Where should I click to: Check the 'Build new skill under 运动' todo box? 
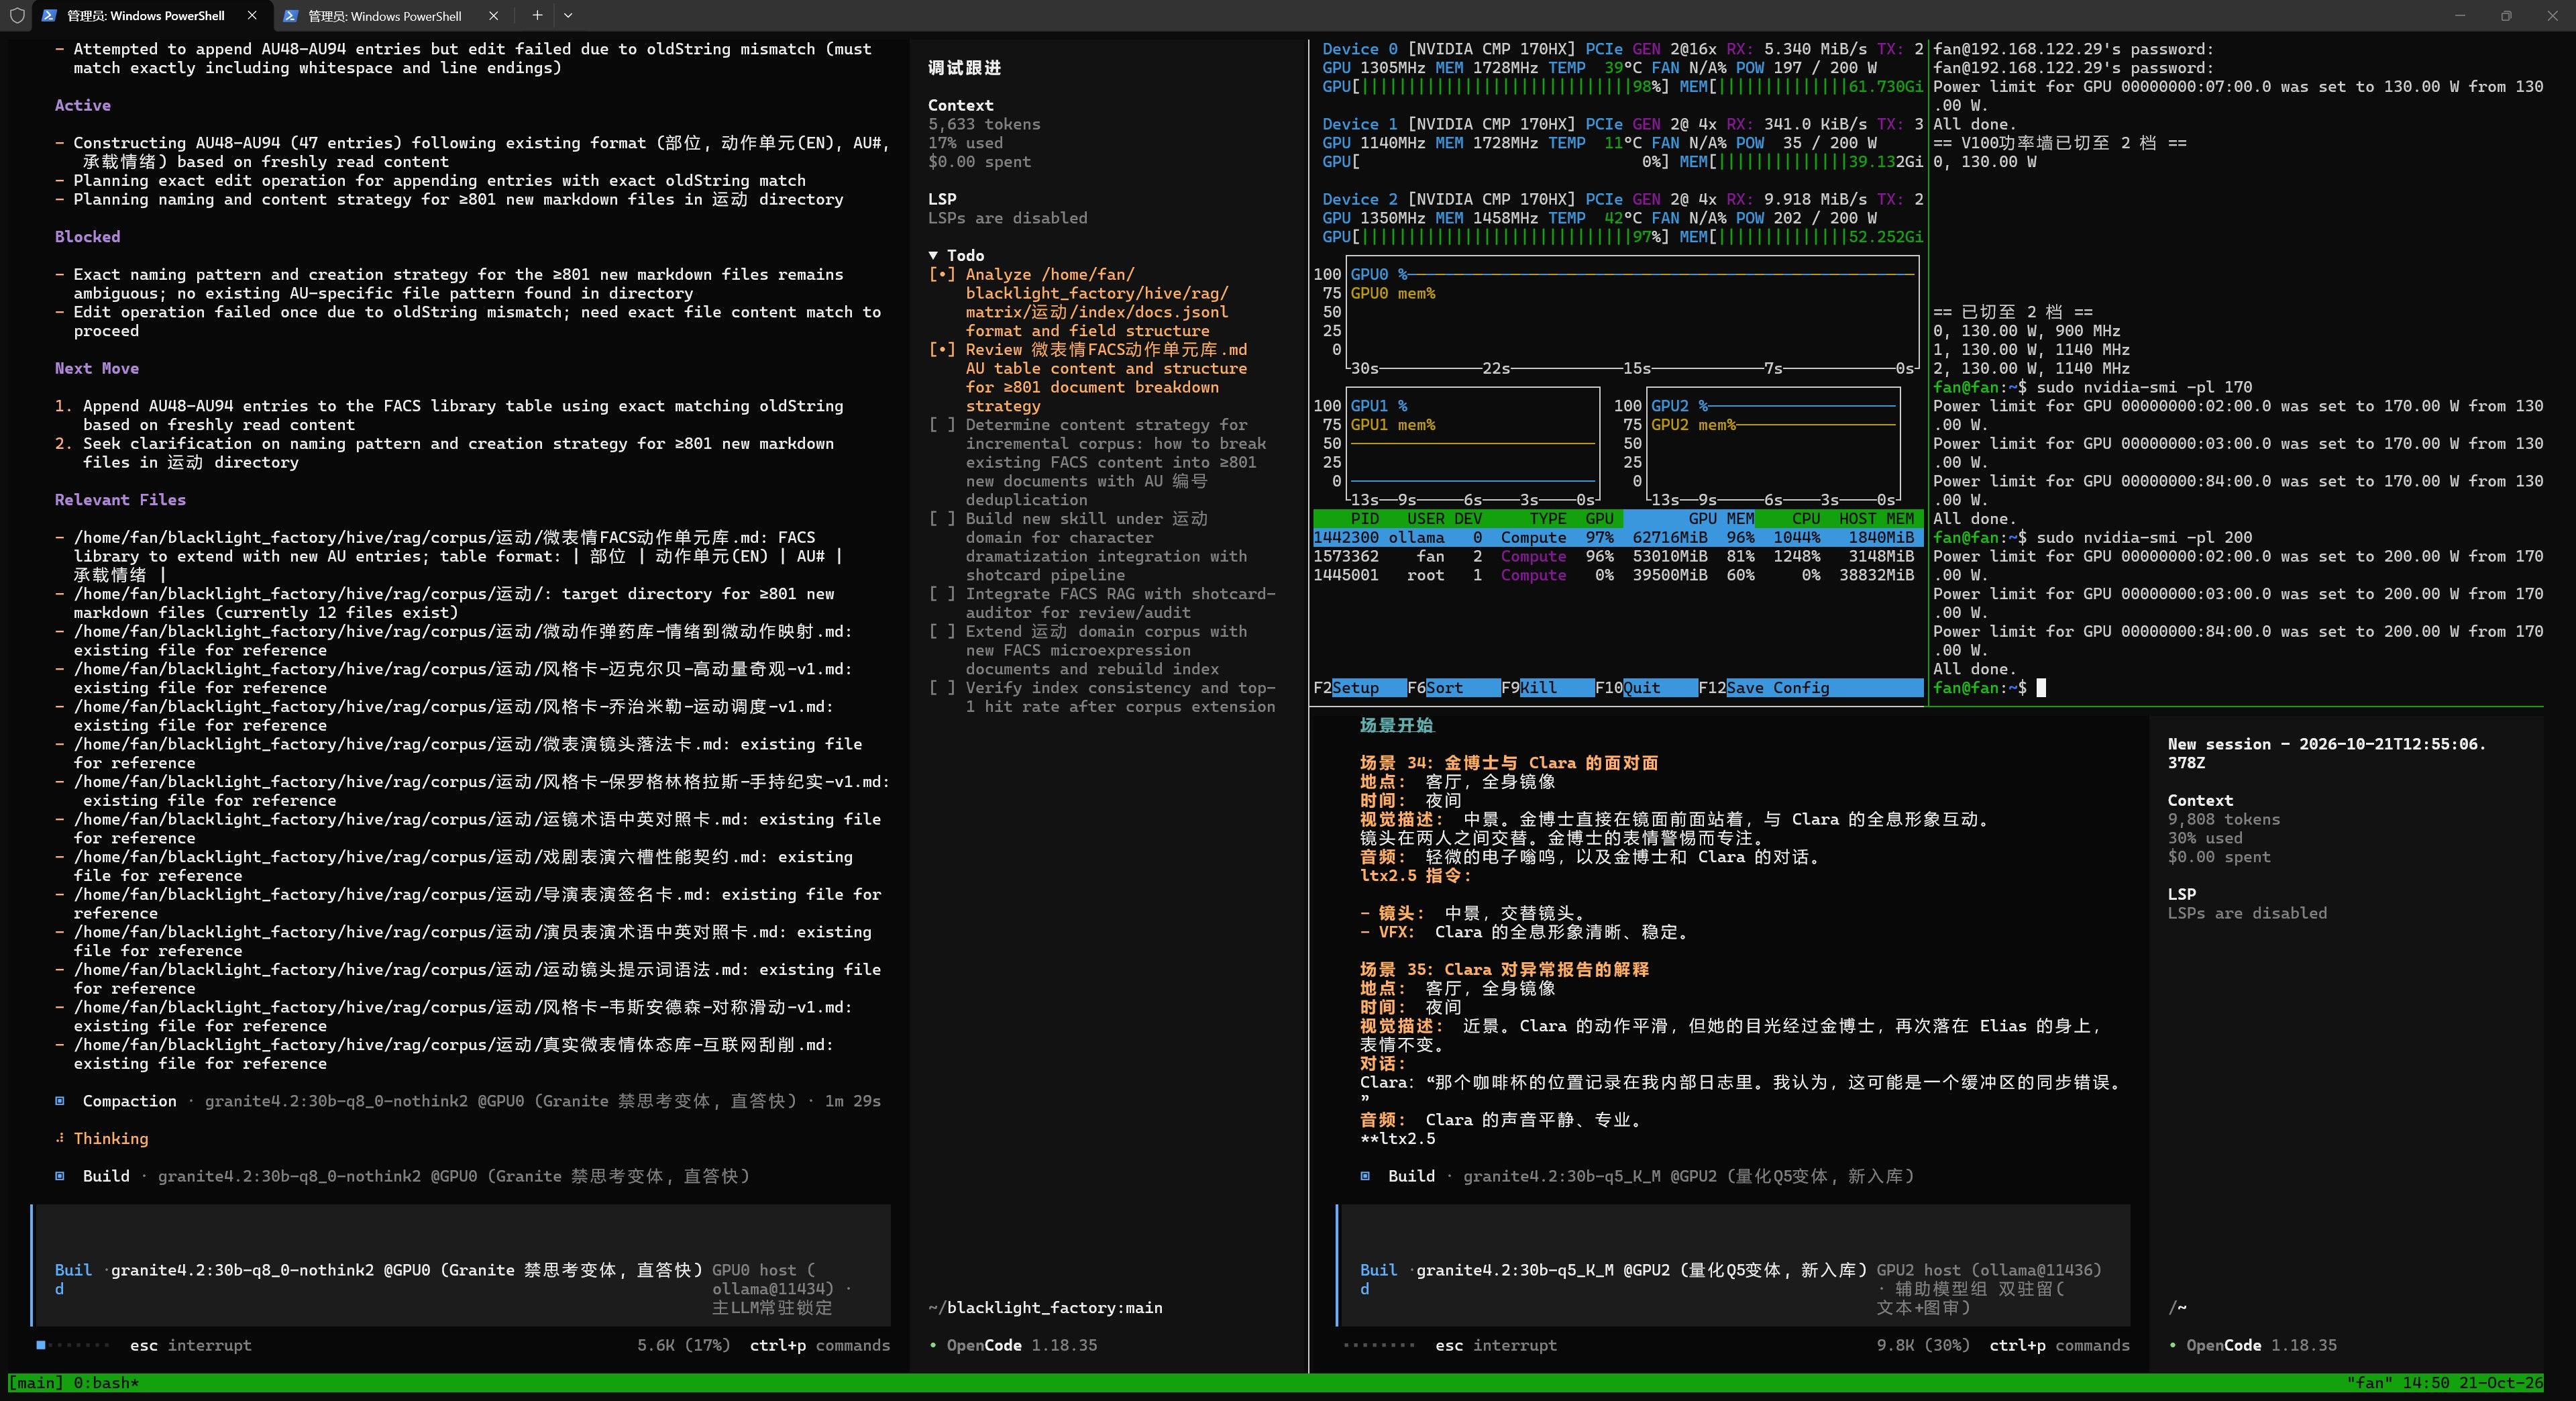(x=942, y=519)
